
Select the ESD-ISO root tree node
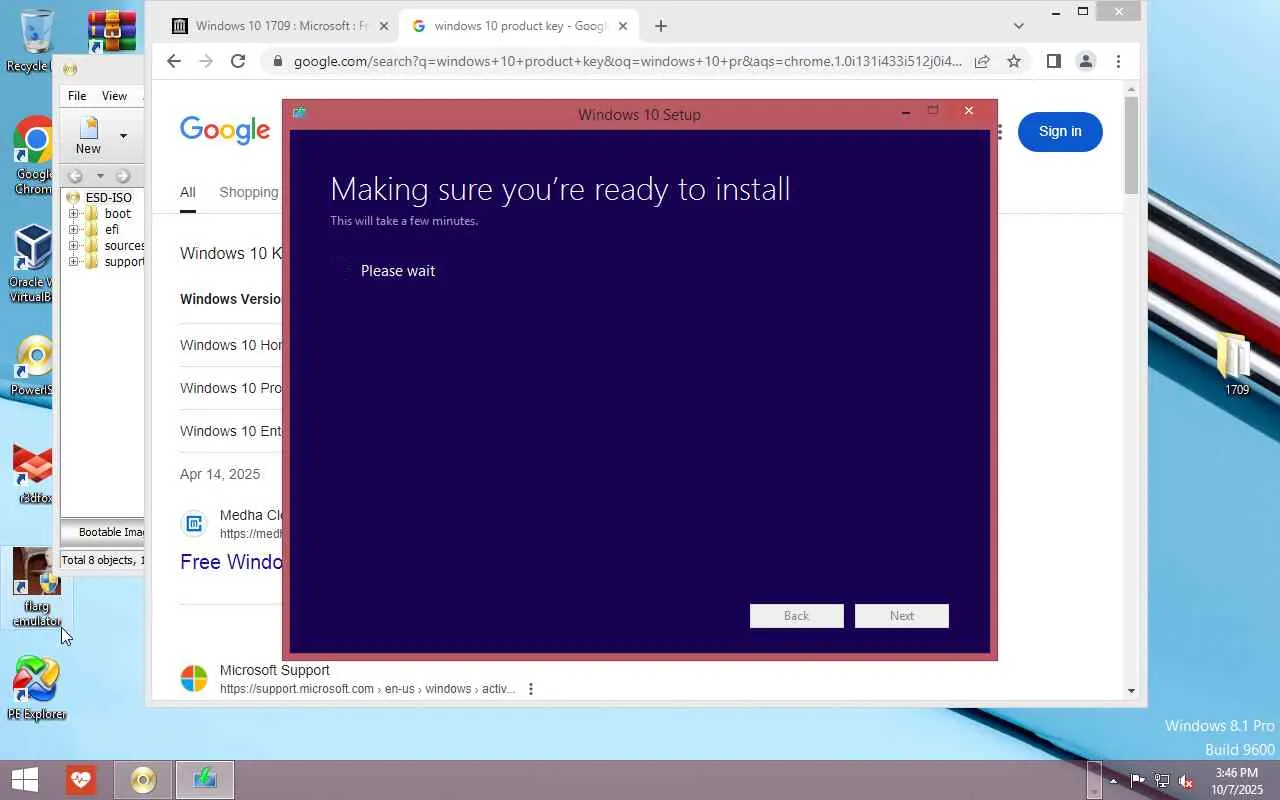click(x=108, y=198)
